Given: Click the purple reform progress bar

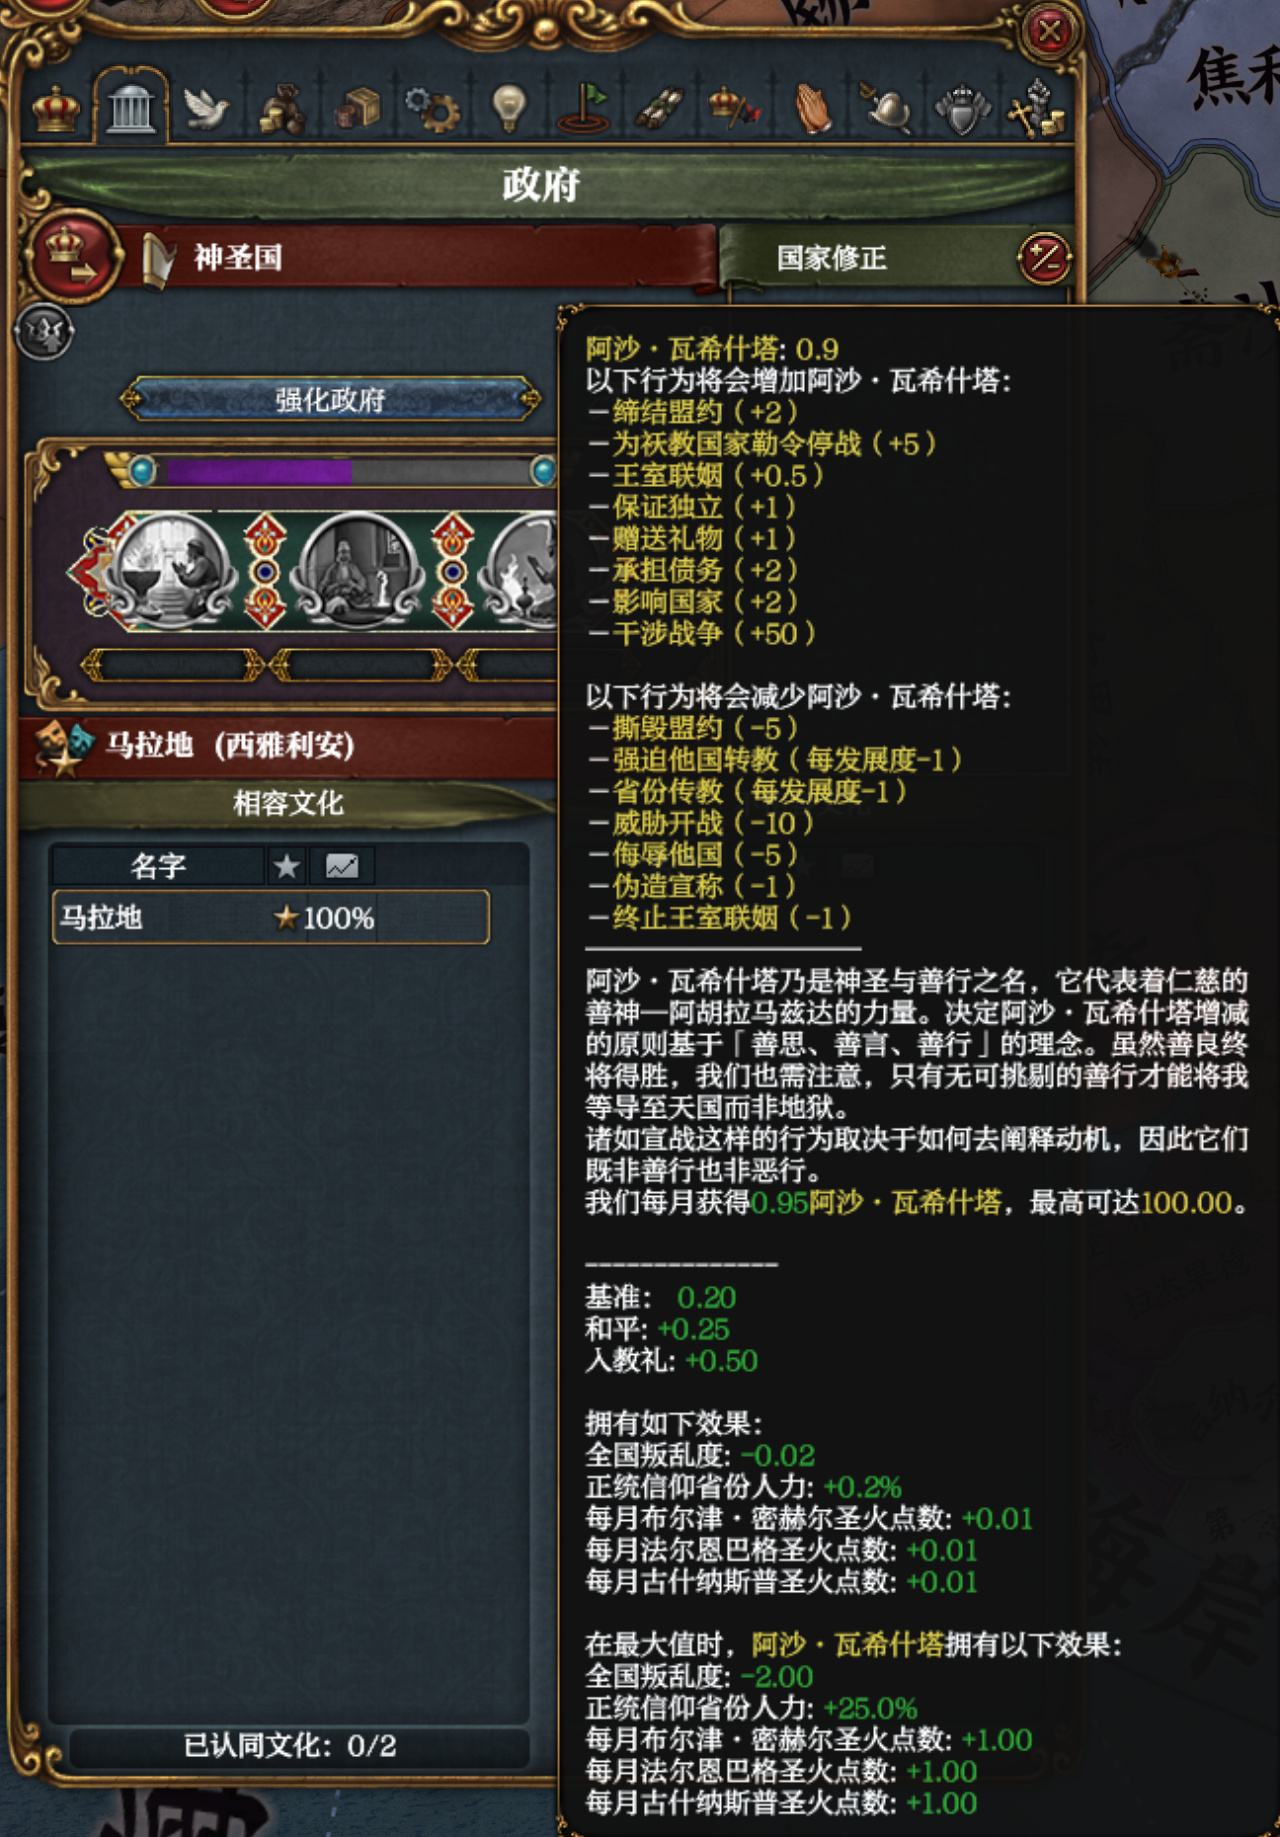Looking at the screenshot, I should pos(342,471).
